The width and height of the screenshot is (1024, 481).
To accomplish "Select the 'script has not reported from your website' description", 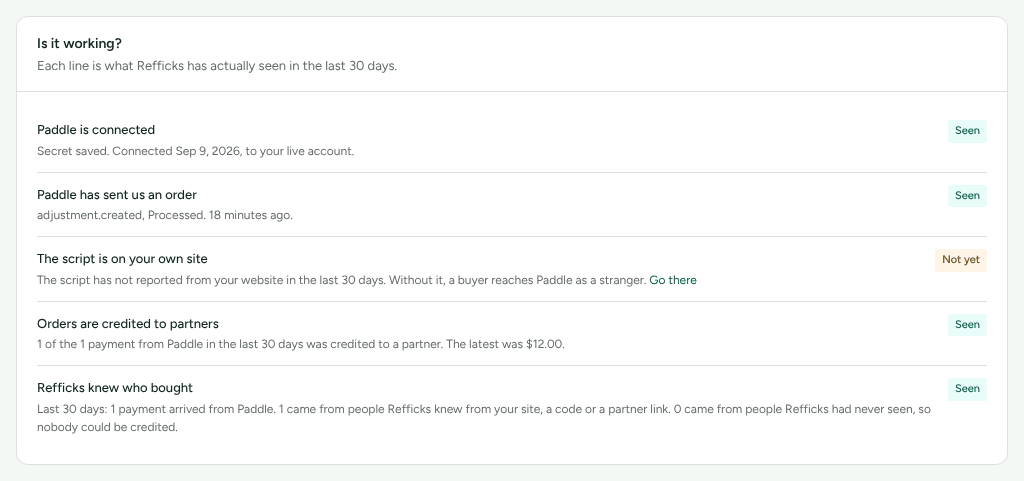I will [x=342, y=280].
